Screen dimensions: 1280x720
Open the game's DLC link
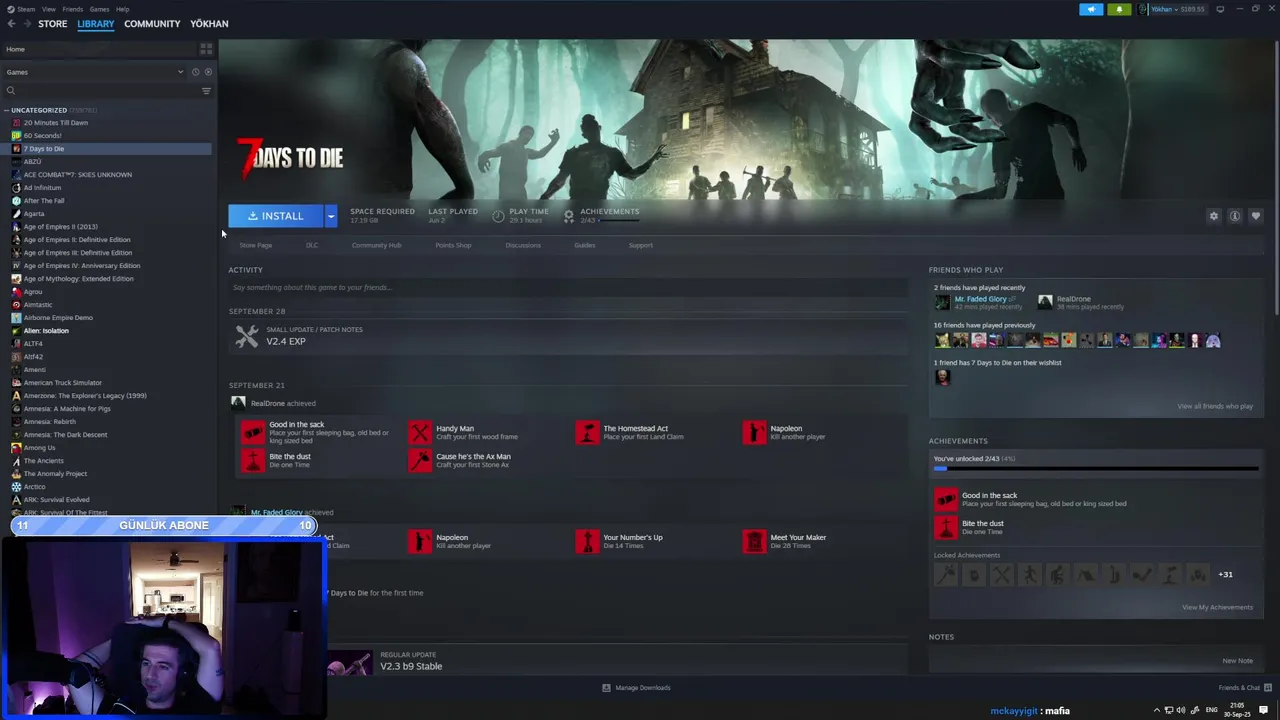click(x=312, y=245)
